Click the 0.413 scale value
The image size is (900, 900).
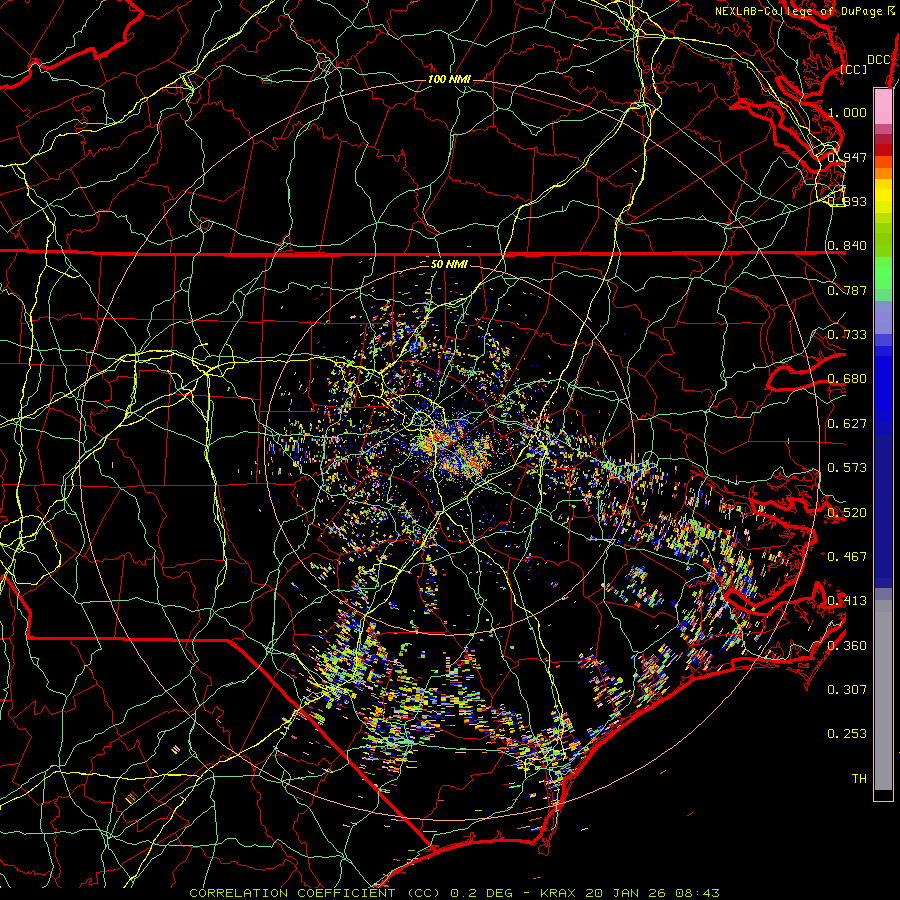[x=847, y=601]
